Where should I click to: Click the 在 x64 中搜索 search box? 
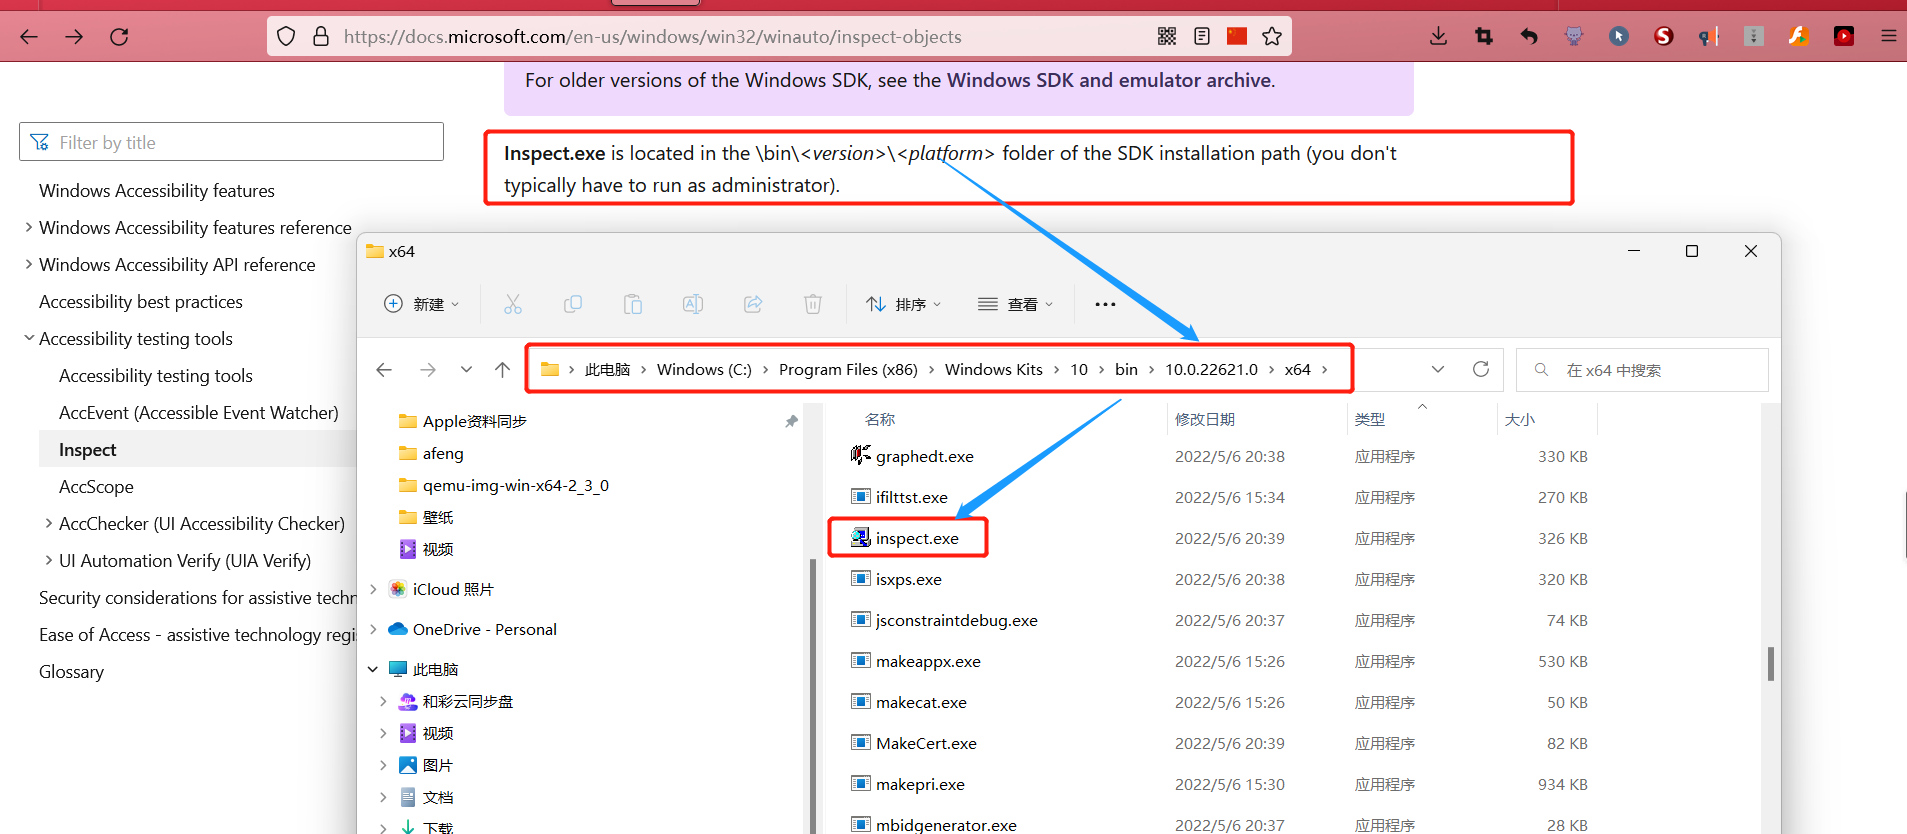[x=1643, y=370]
